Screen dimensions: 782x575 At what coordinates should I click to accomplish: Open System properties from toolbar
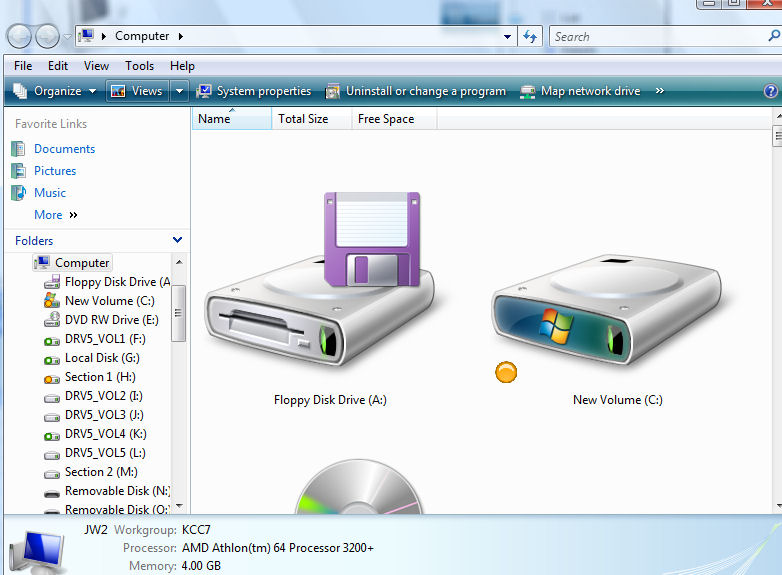pos(253,91)
